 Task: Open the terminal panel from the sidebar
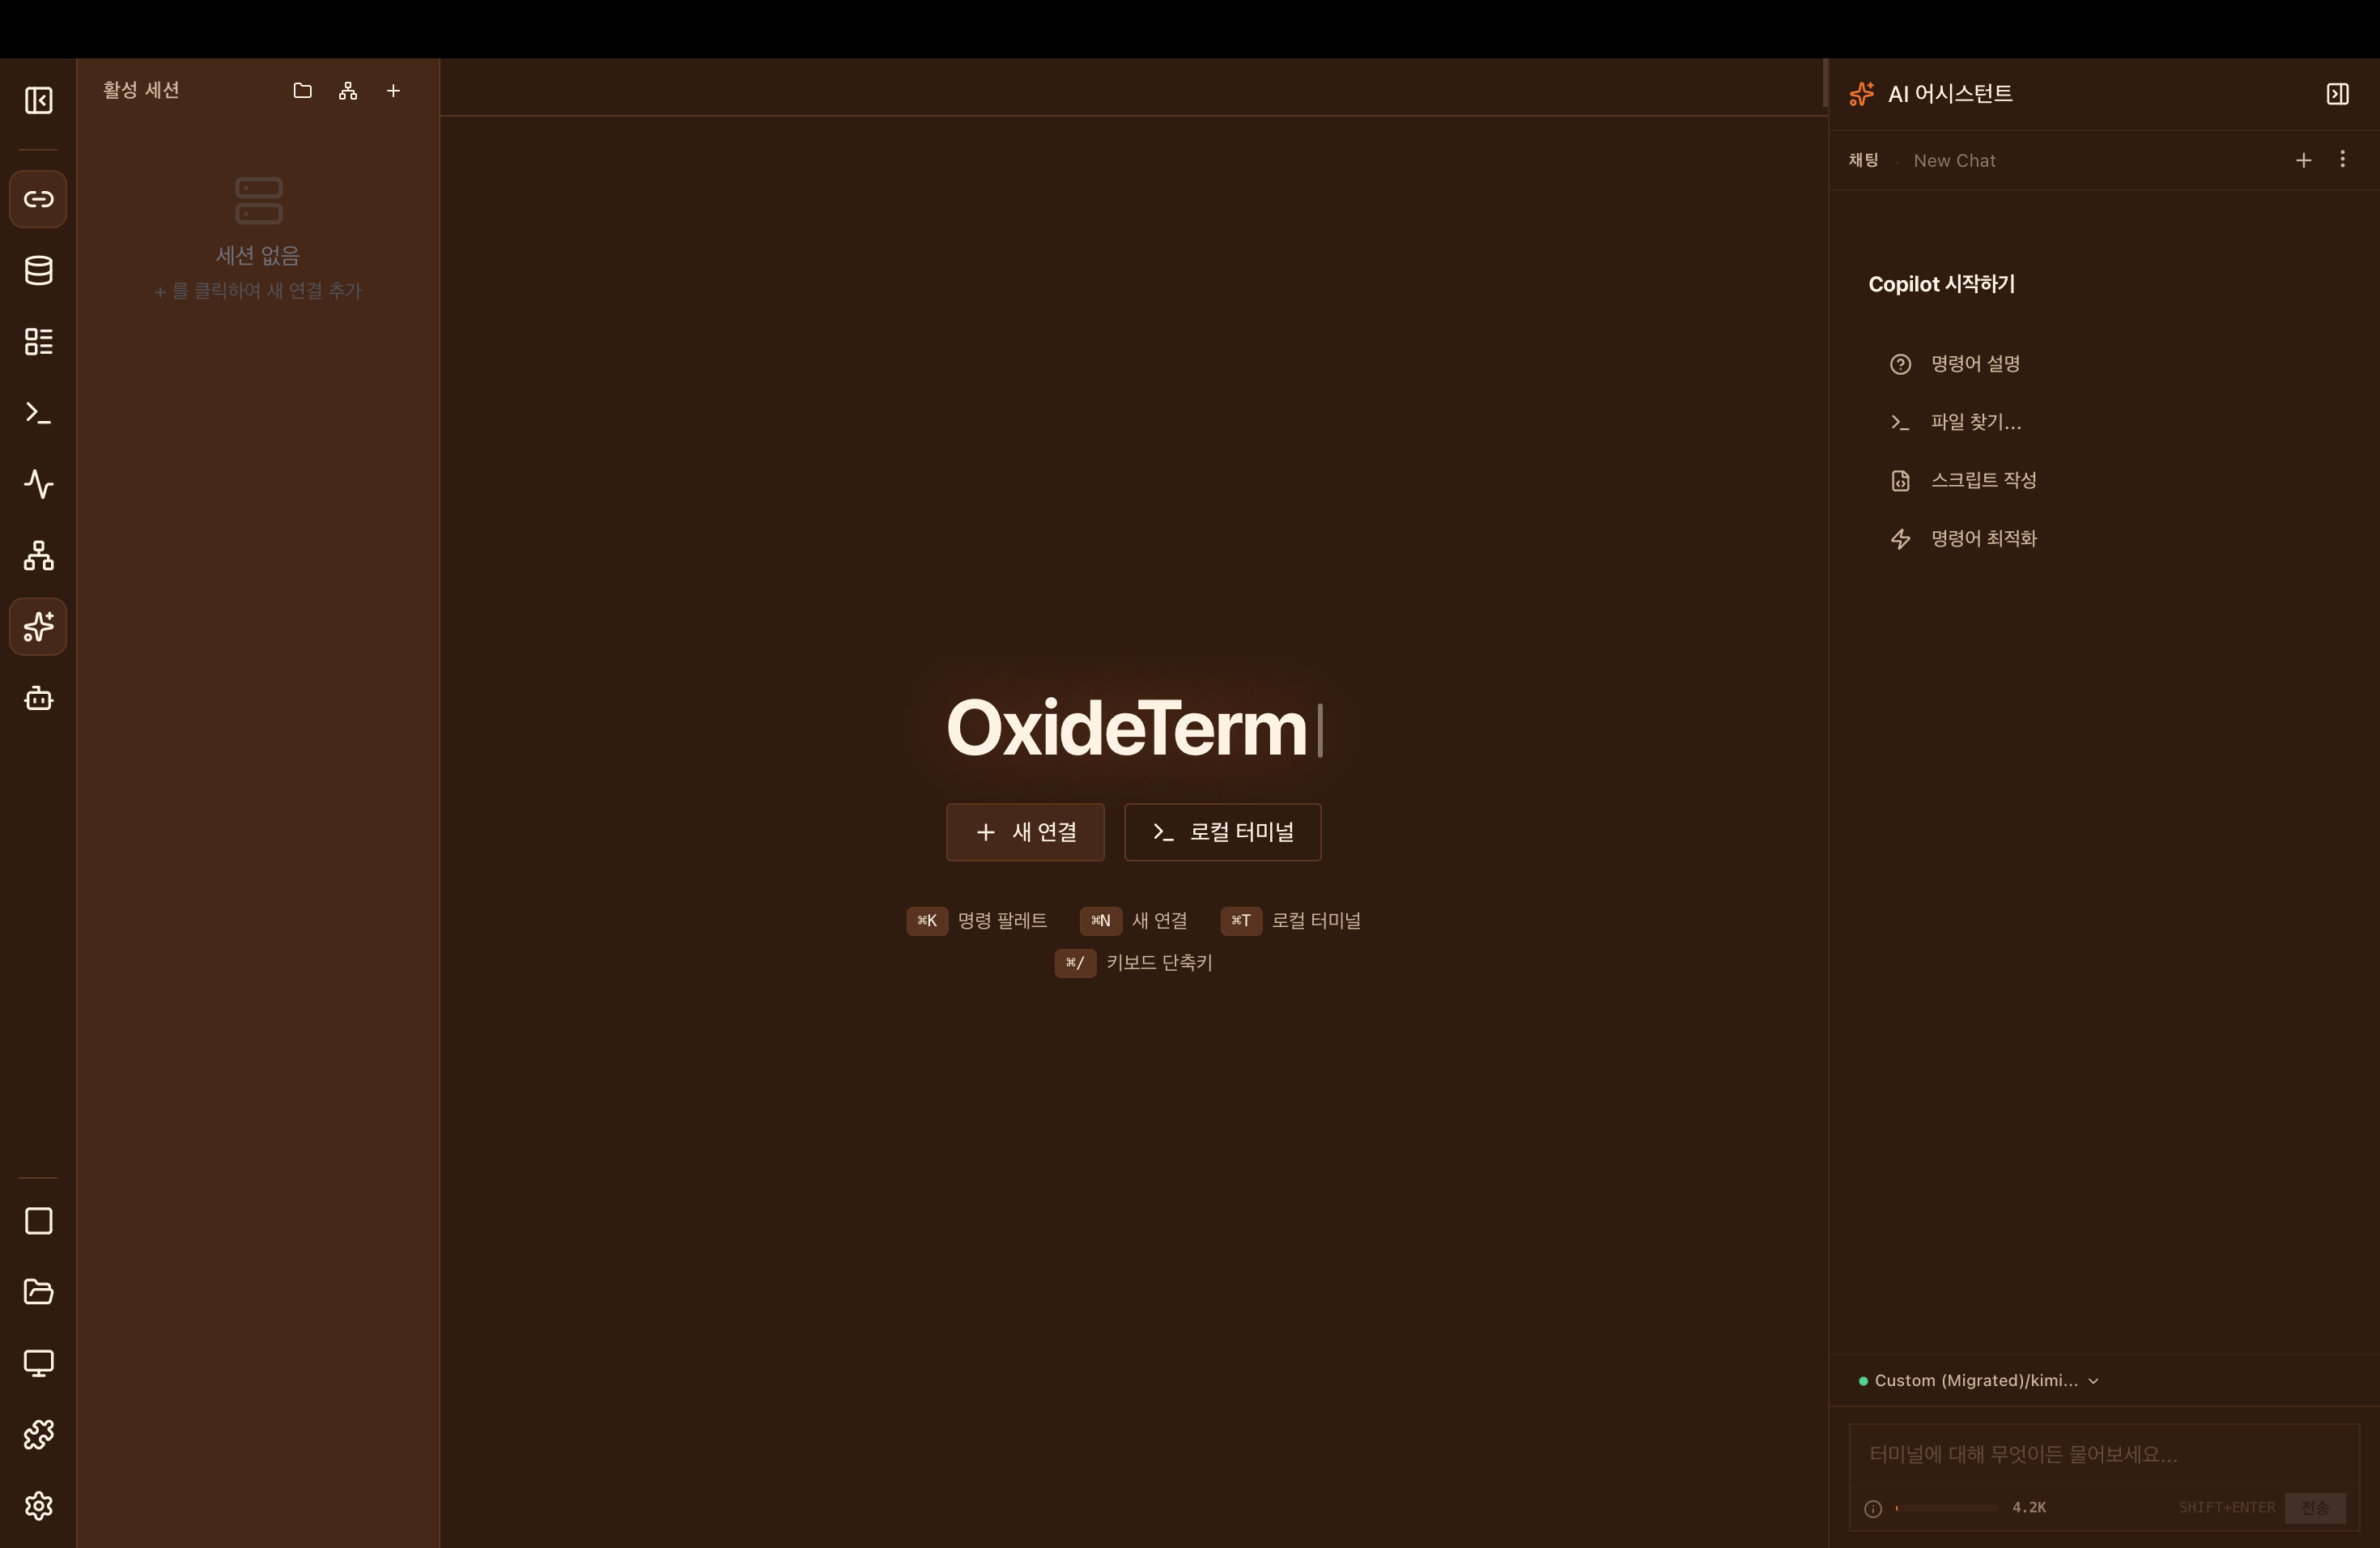click(x=38, y=412)
